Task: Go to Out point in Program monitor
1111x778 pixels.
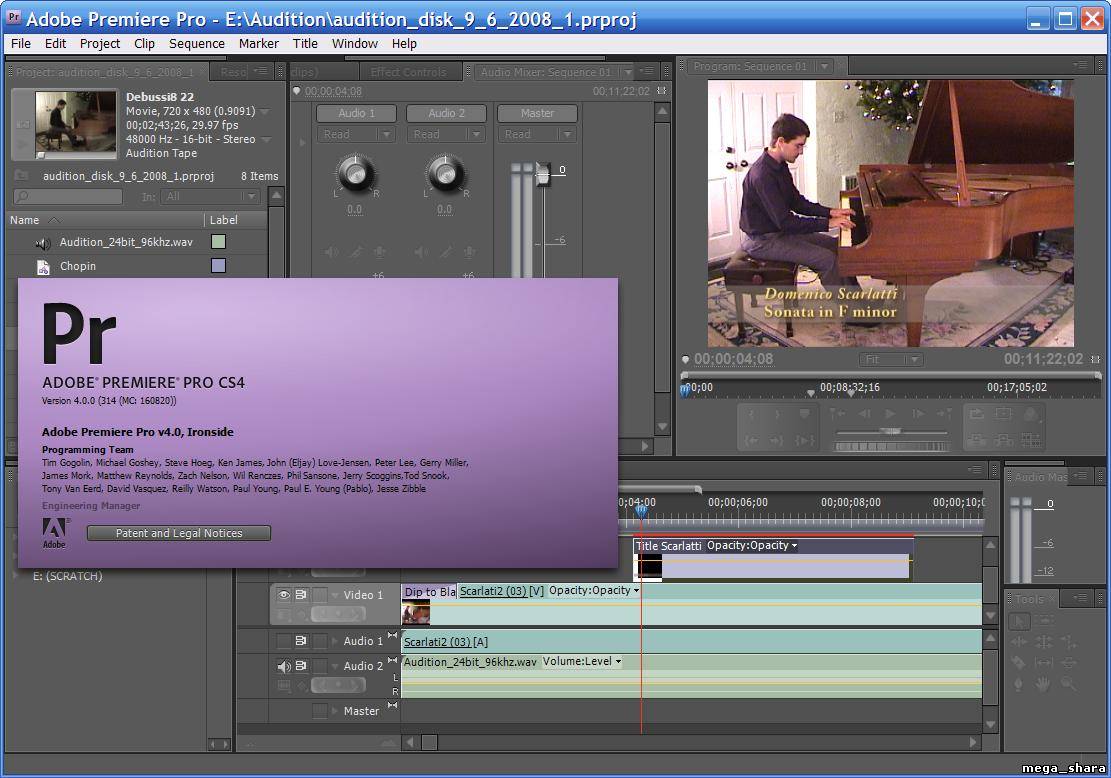Action: [777, 441]
